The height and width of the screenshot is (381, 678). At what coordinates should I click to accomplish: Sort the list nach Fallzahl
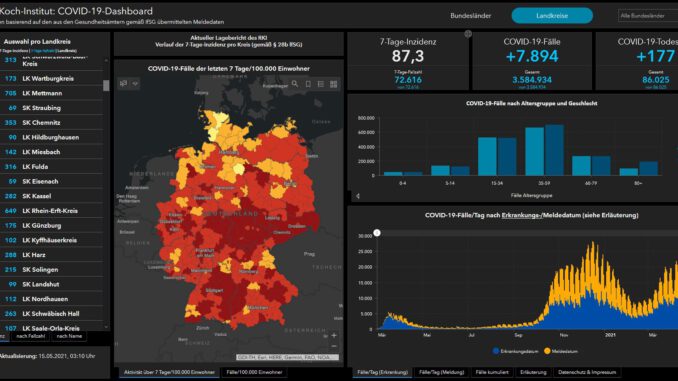point(31,336)
